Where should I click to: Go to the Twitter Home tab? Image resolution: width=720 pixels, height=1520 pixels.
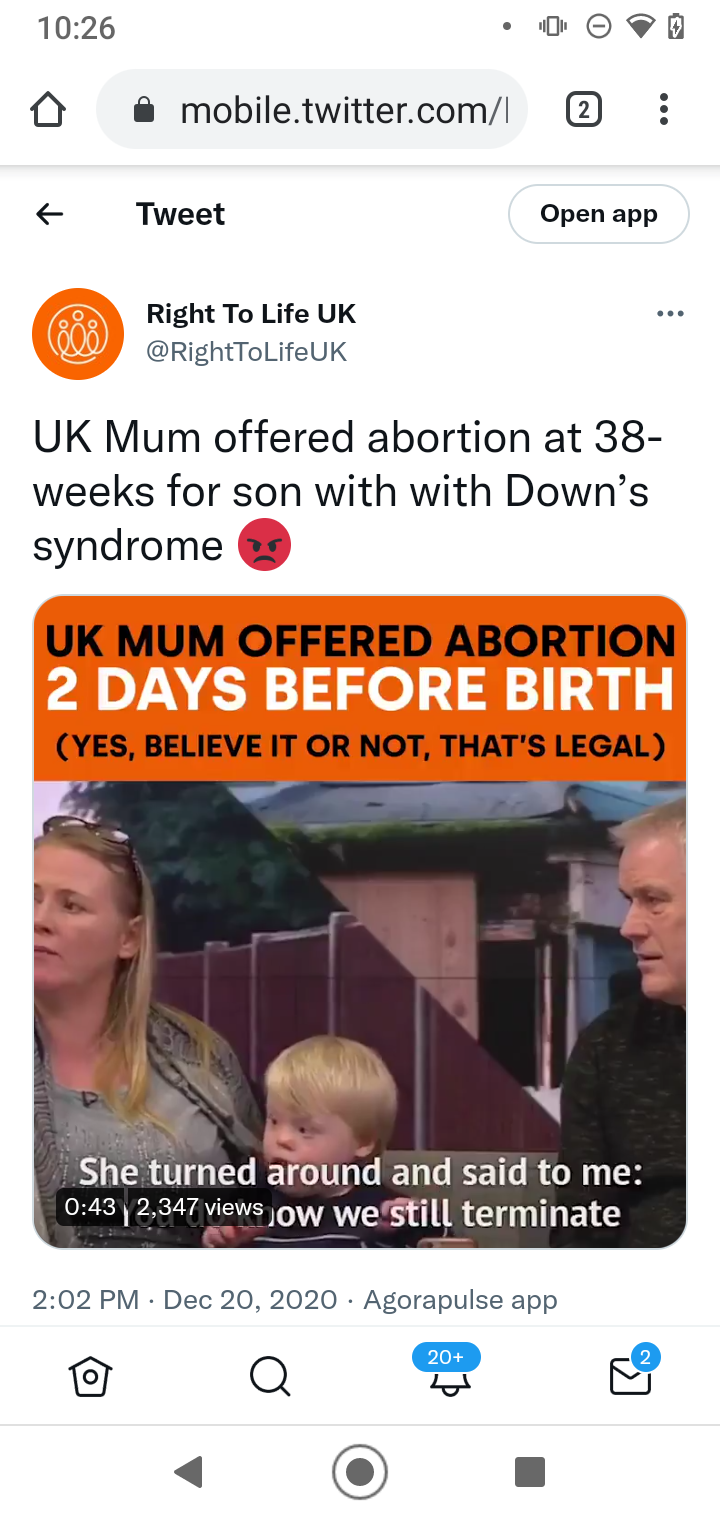click(x=90, y=1377)
